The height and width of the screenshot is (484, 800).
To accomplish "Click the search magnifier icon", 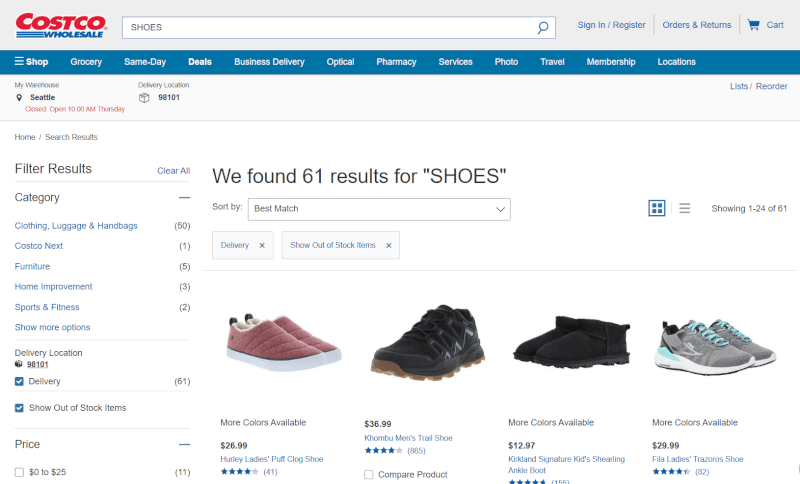I will (x=543, y=28).
